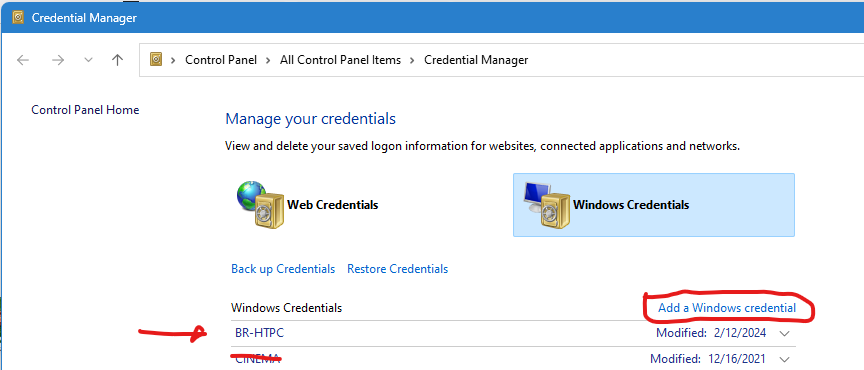The image size is (864, 370).
Task: Expand the BR-HTPC credential chevron
Action: click(x=785, y=334)
